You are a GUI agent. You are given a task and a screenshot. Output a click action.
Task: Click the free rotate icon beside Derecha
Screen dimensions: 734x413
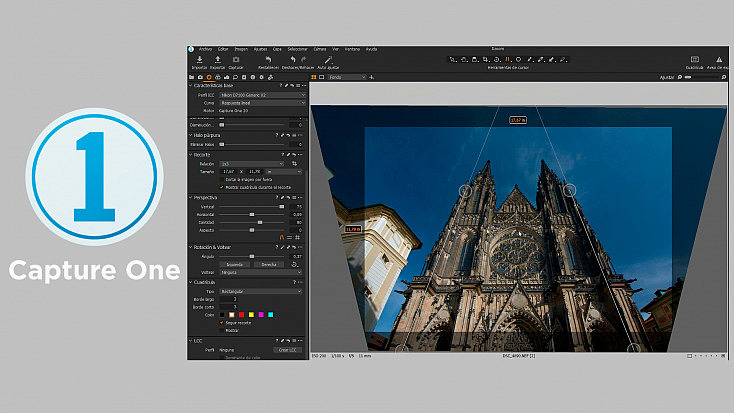294,265
